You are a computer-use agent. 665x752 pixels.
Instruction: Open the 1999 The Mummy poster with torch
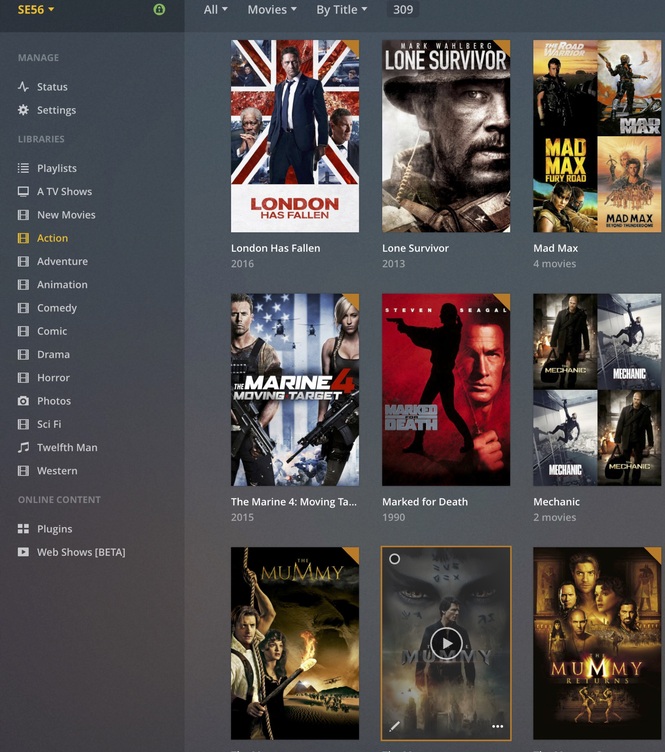(295, 643)
